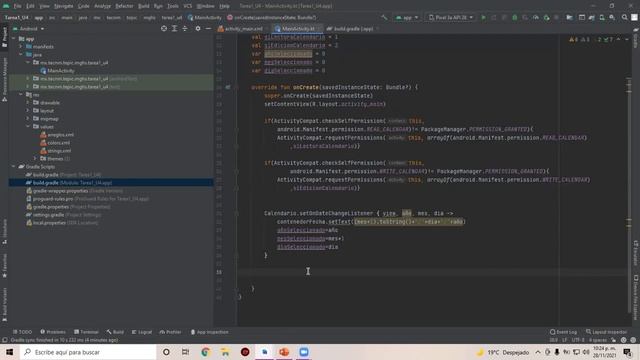This screenshot has width=640, height=360.
Task: Click the Collapse All icon in Project panel
Action: [185, 29]
